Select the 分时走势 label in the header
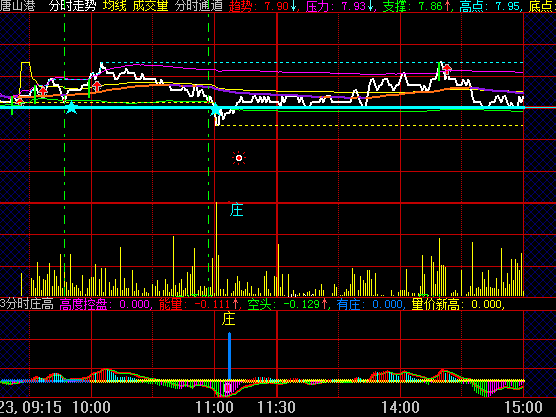 pos(72,6)
